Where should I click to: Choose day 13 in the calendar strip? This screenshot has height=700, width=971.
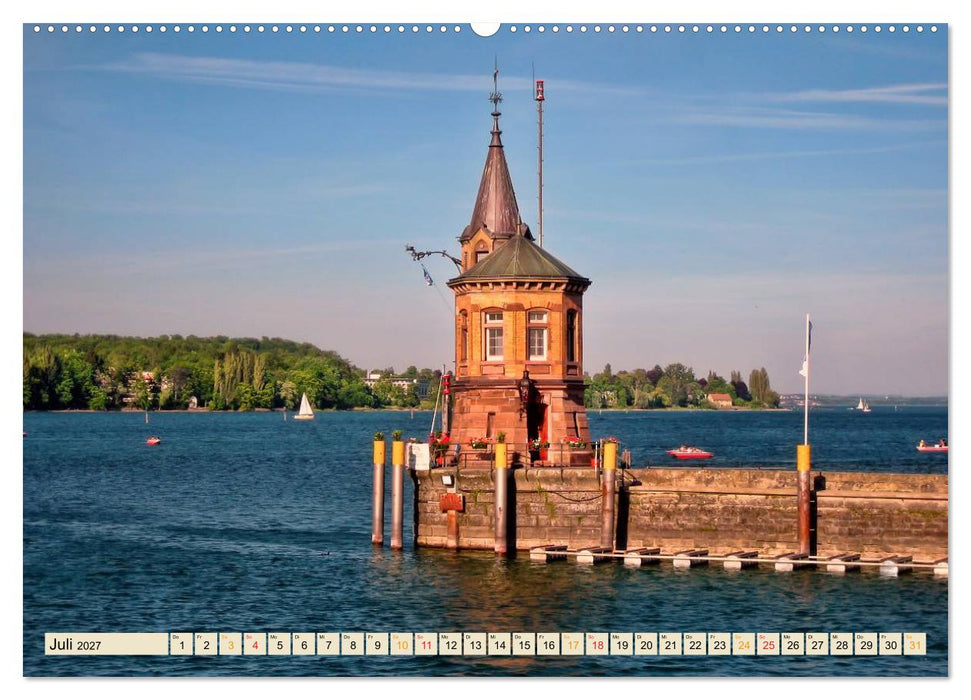(475, 644)
